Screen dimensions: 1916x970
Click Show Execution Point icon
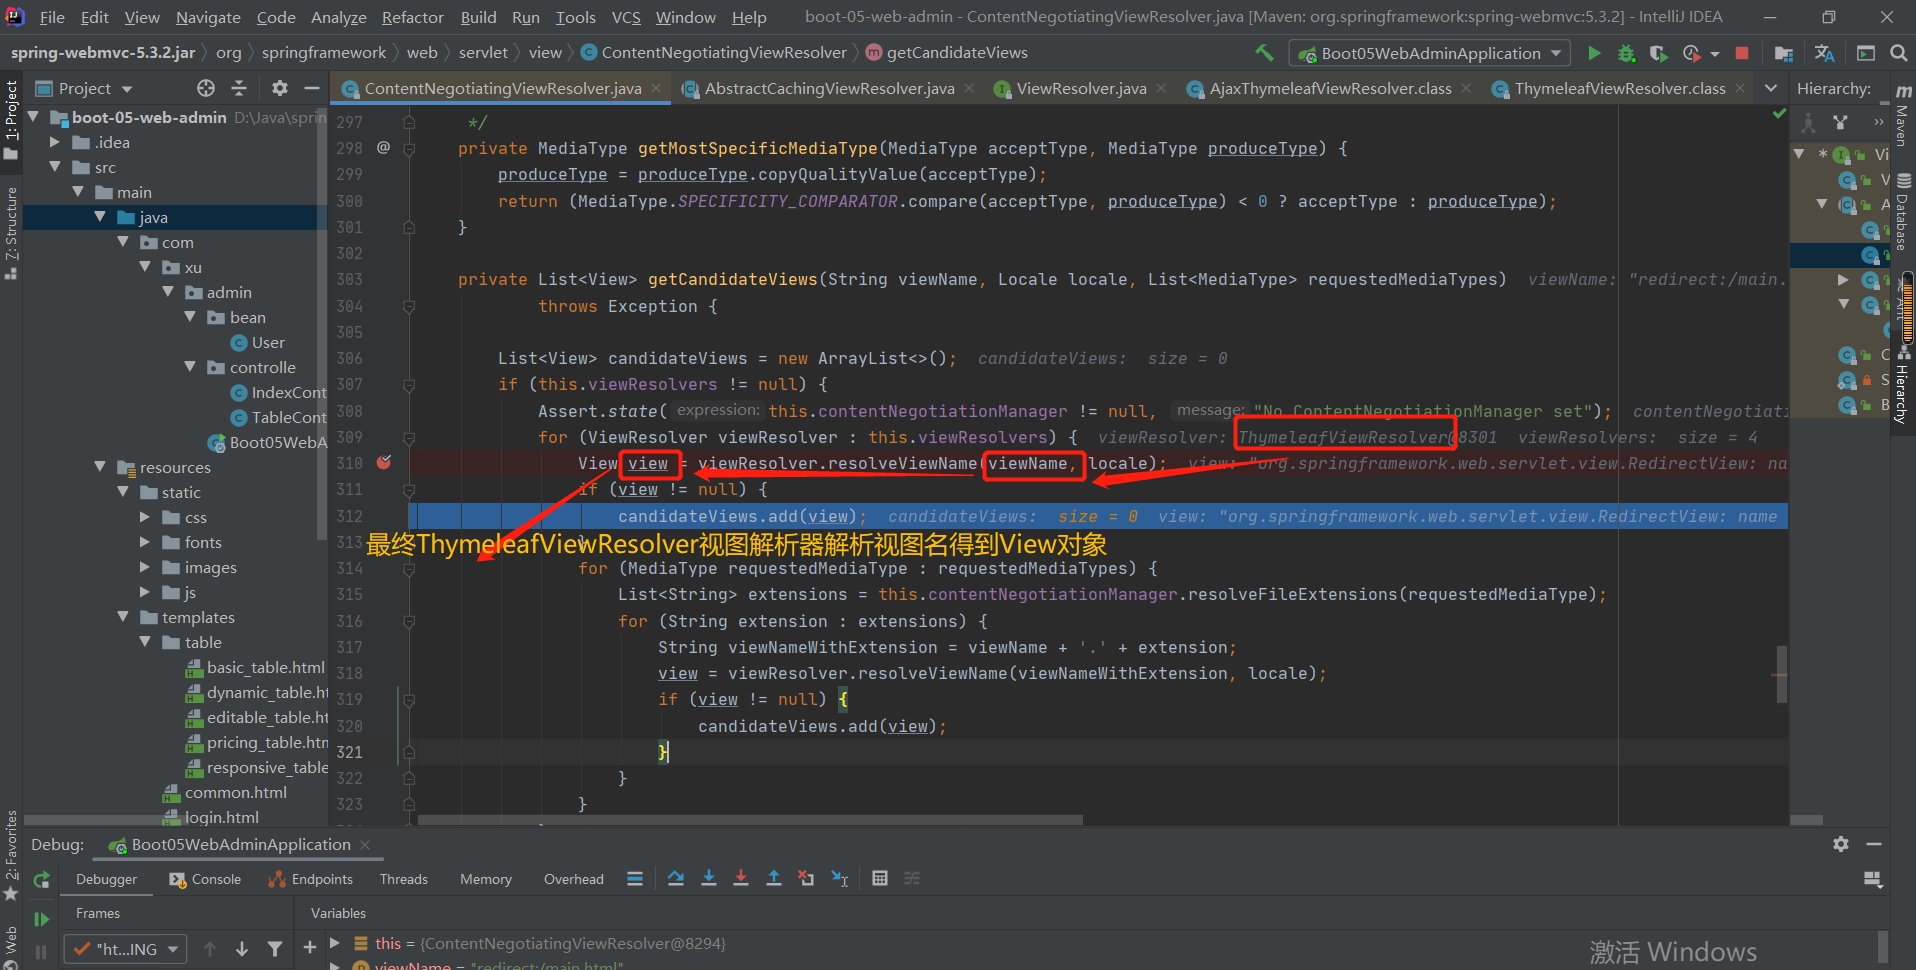pyautogui.click(x=635, y=878)
